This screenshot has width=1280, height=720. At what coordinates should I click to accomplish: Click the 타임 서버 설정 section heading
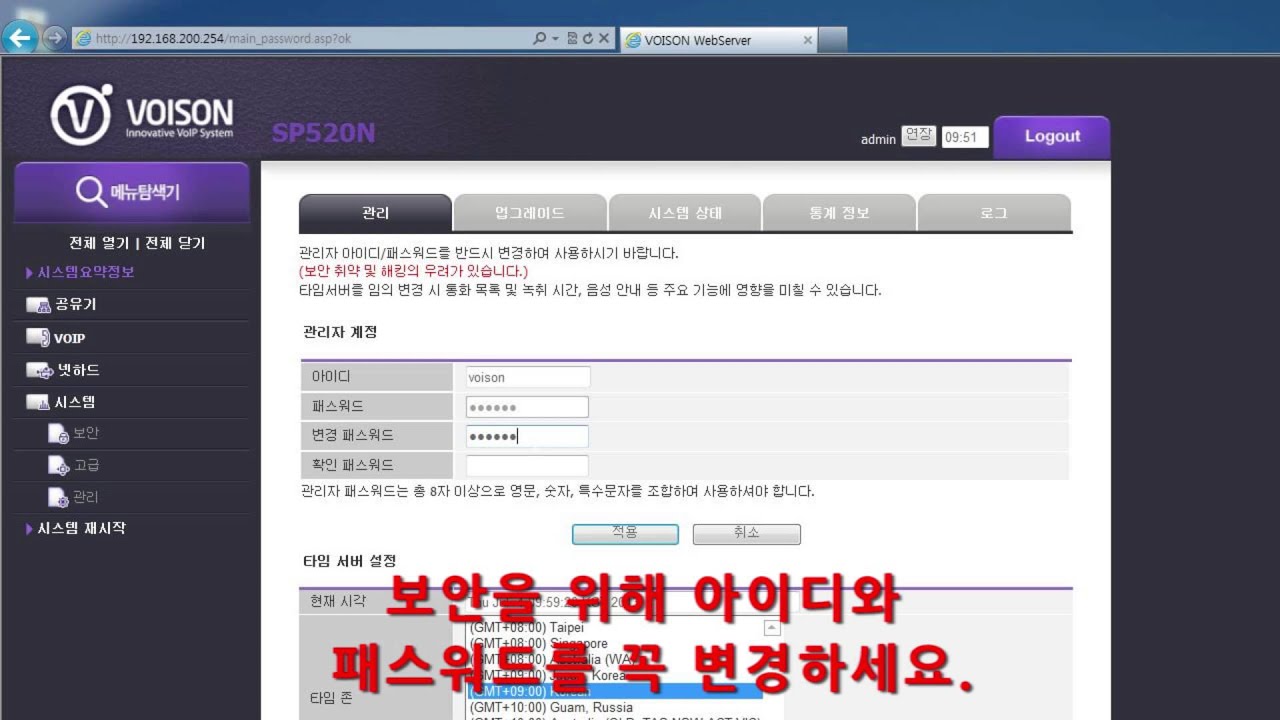pyautogui.click(x=350, y=562)
